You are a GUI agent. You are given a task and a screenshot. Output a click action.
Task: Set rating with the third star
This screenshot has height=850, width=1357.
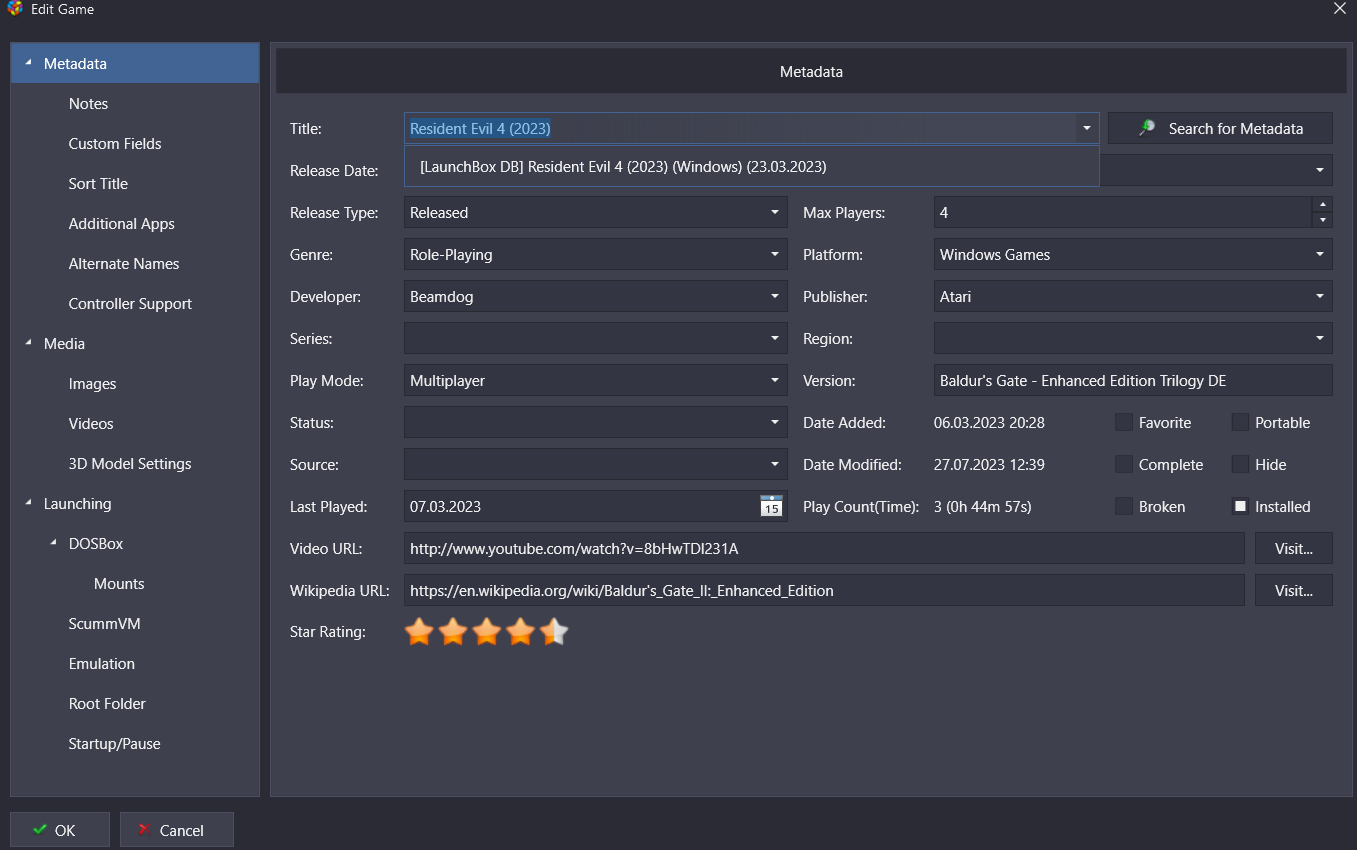pos(487,632)
